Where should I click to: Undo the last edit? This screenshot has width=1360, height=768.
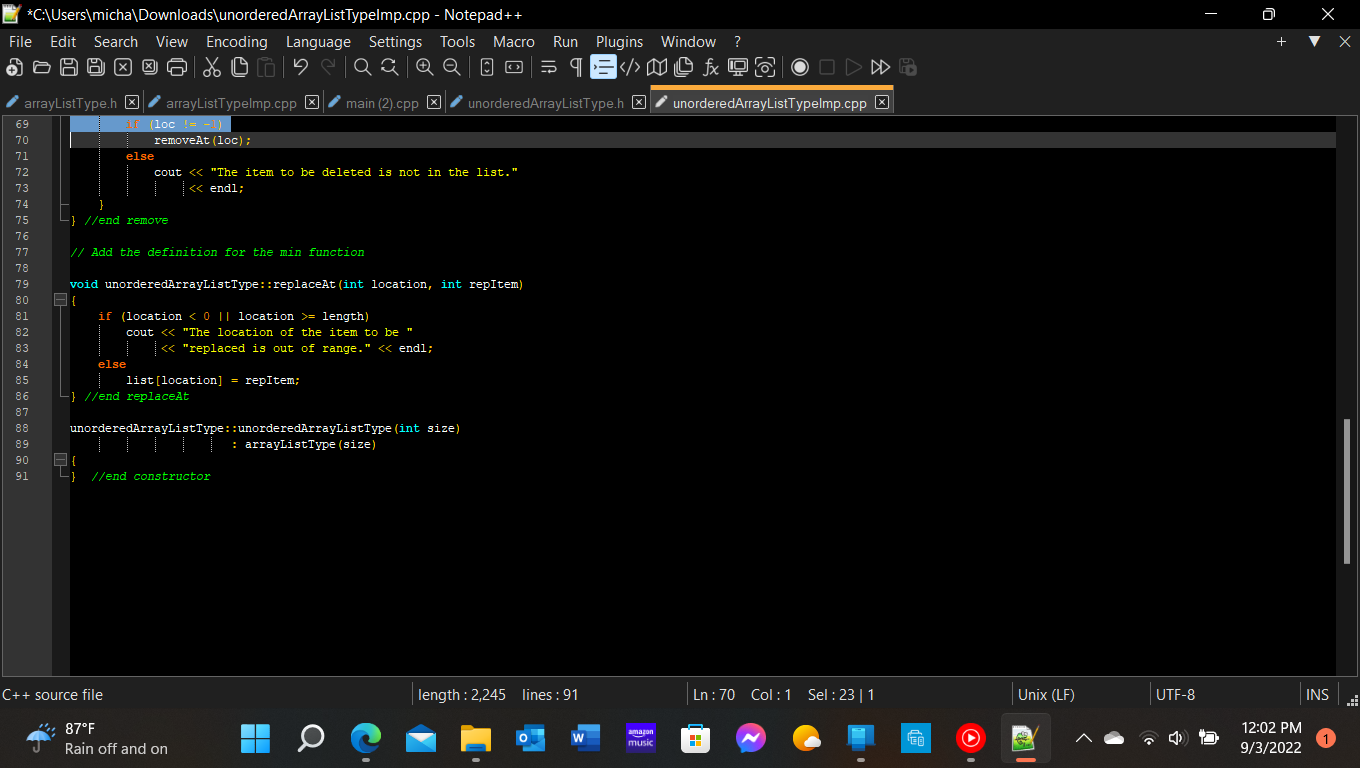tap(300, 67)
